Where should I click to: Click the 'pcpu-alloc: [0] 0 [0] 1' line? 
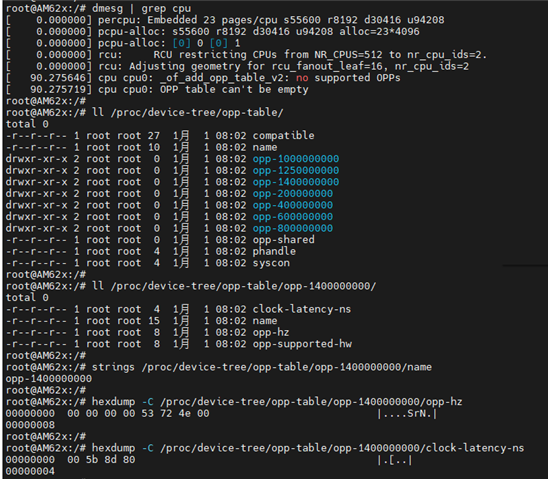[x=123, y=43]
